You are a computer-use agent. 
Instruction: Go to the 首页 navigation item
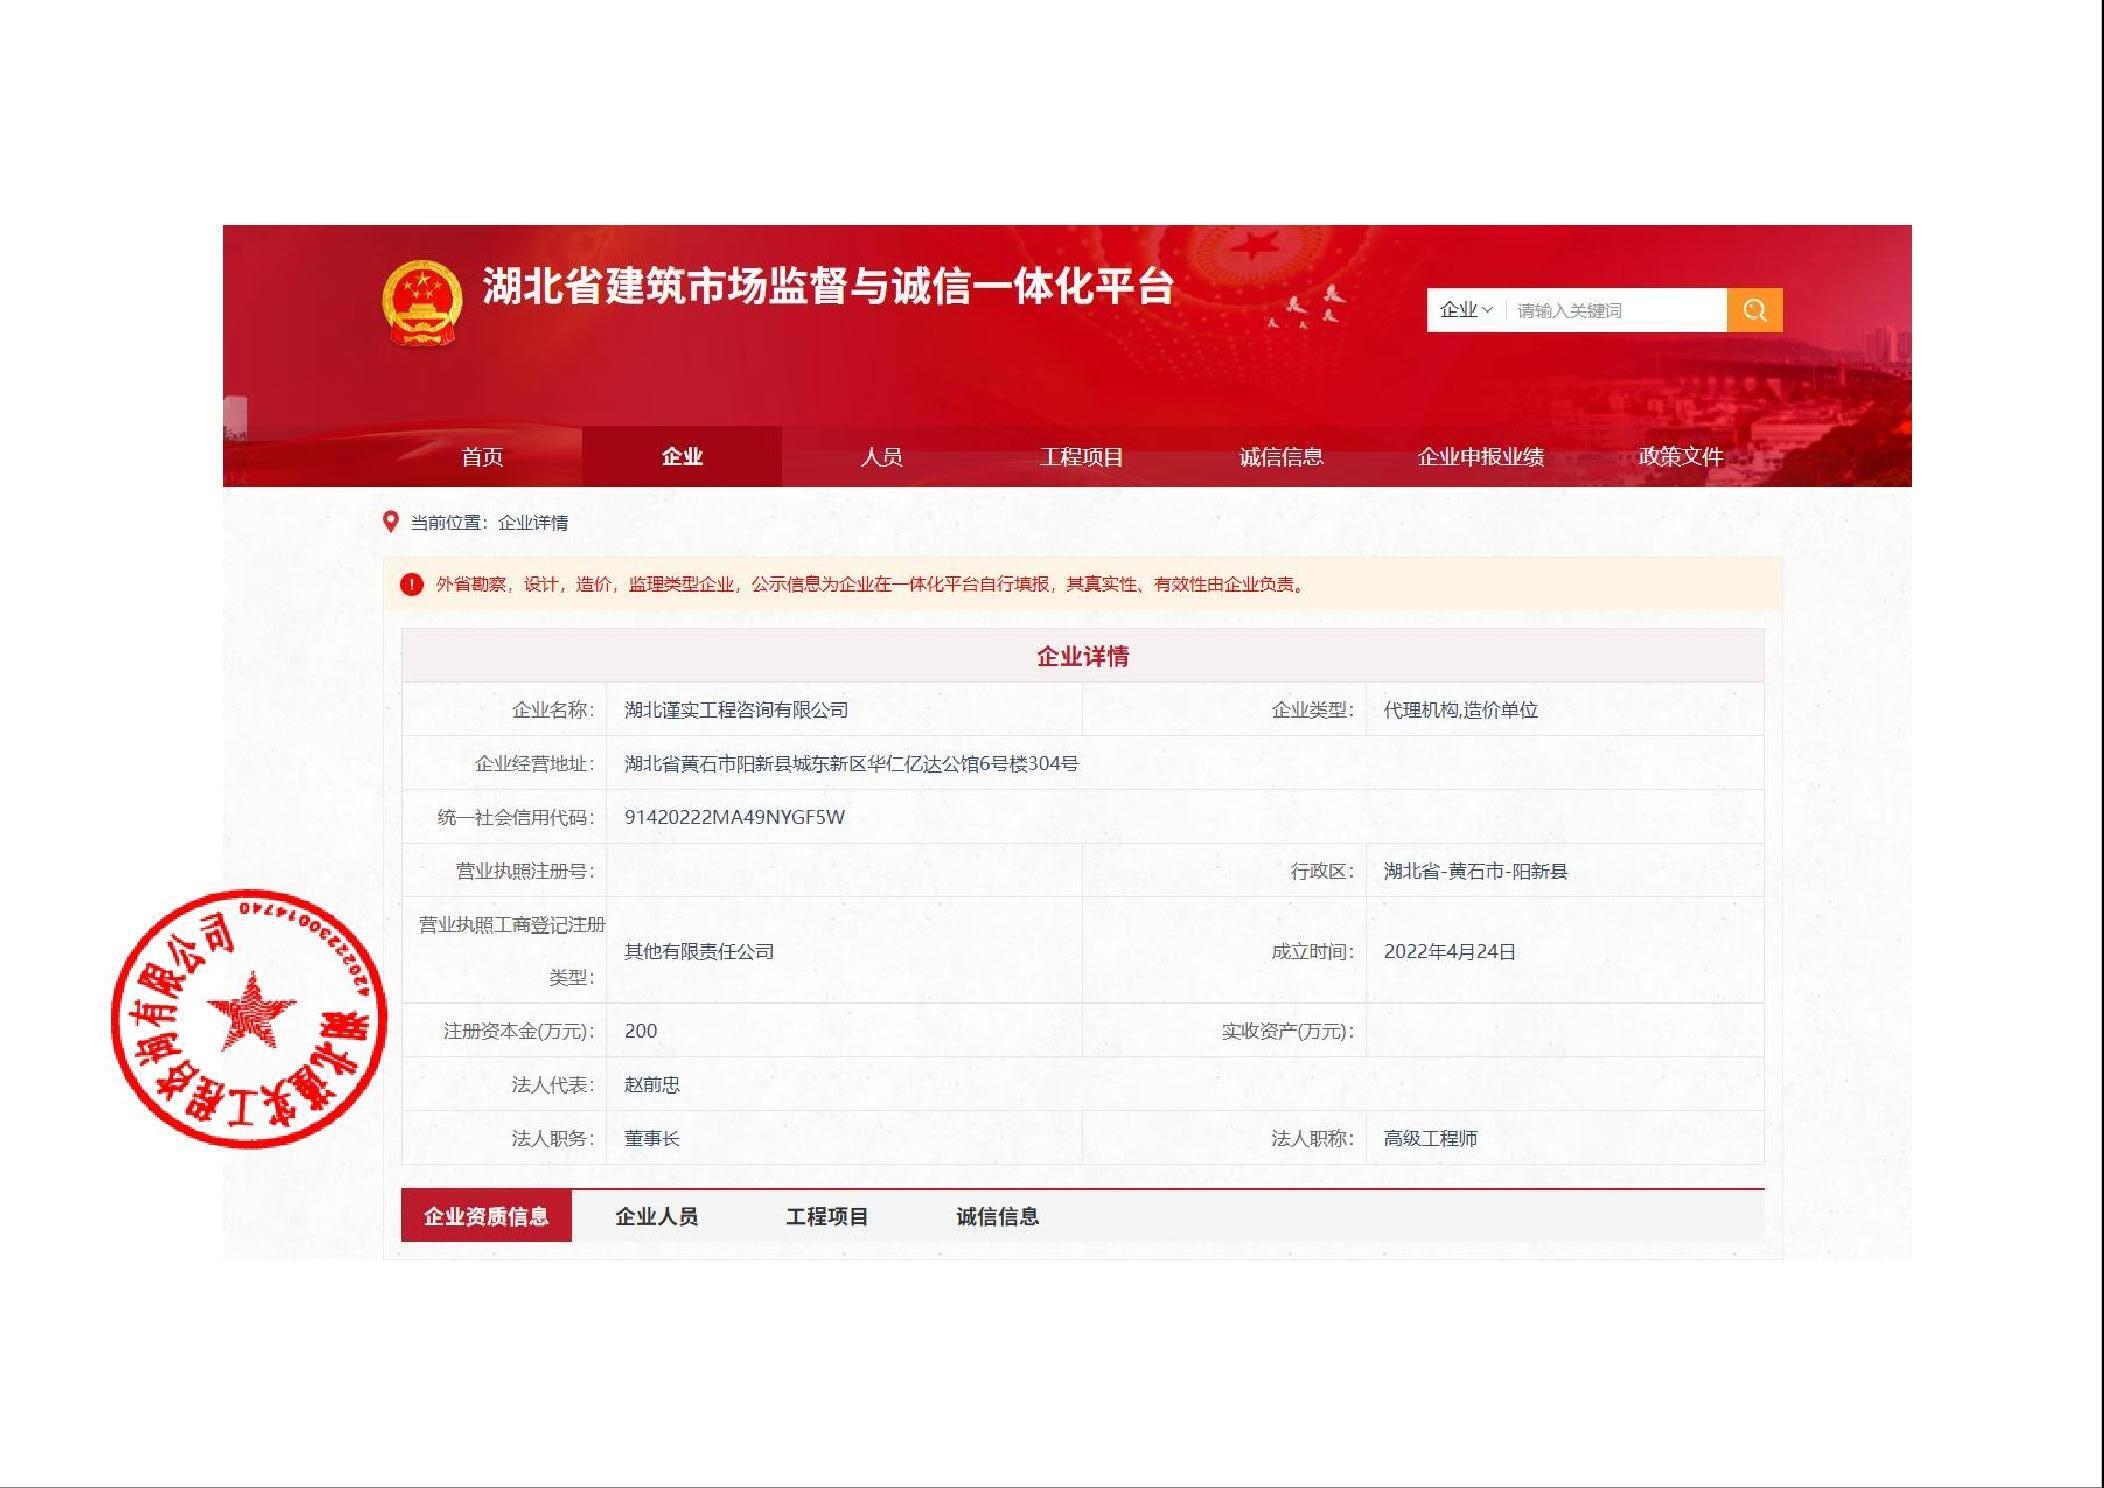482,457
